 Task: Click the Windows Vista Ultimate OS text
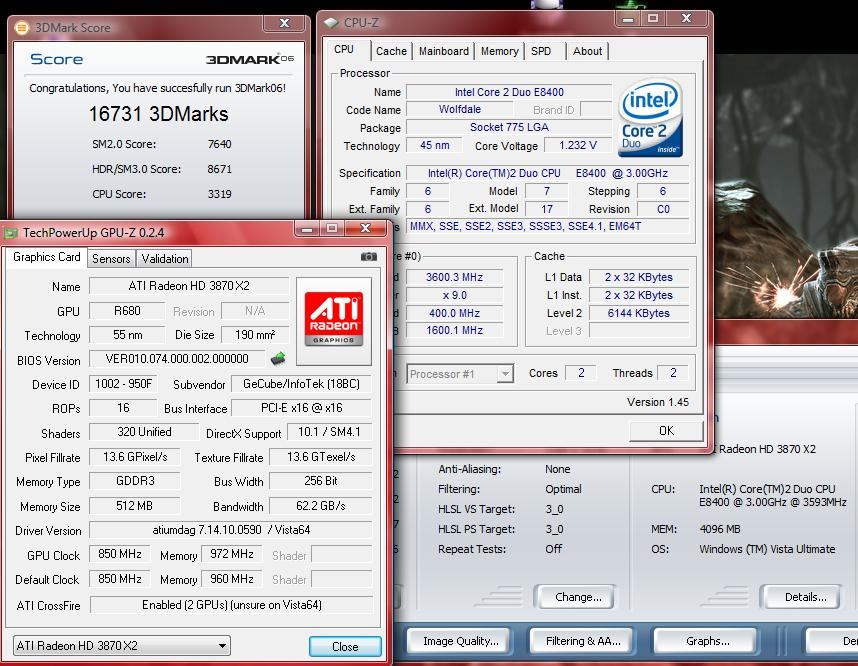(x=767, y=549)
